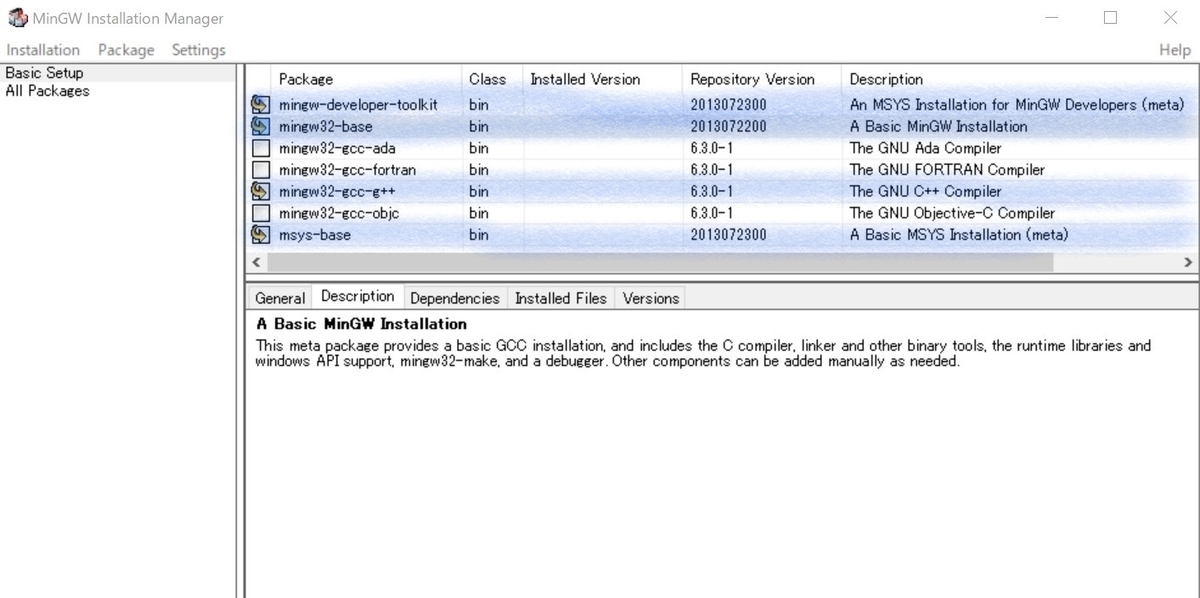Image resolution: width=1200 pixels, height=598 pixels.
Task: Click 'An MSYS Installation for MinGW Developers' description
Action: (1017, 105)
